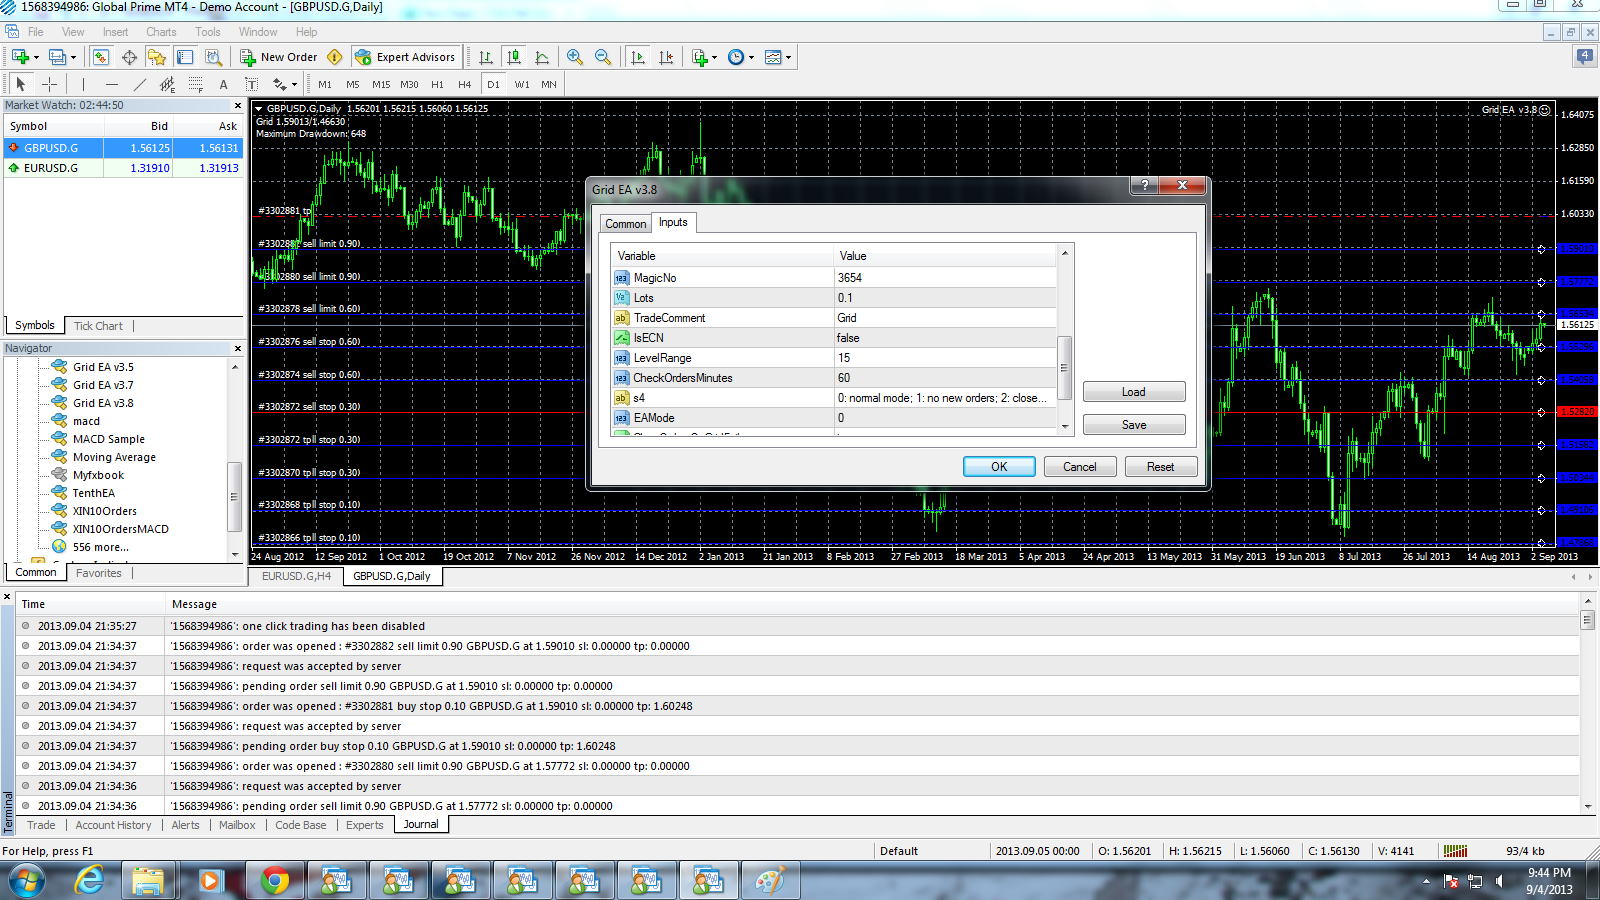Expand the Templates dropdown arrow

pyautogui.click(x=788, y=57)
